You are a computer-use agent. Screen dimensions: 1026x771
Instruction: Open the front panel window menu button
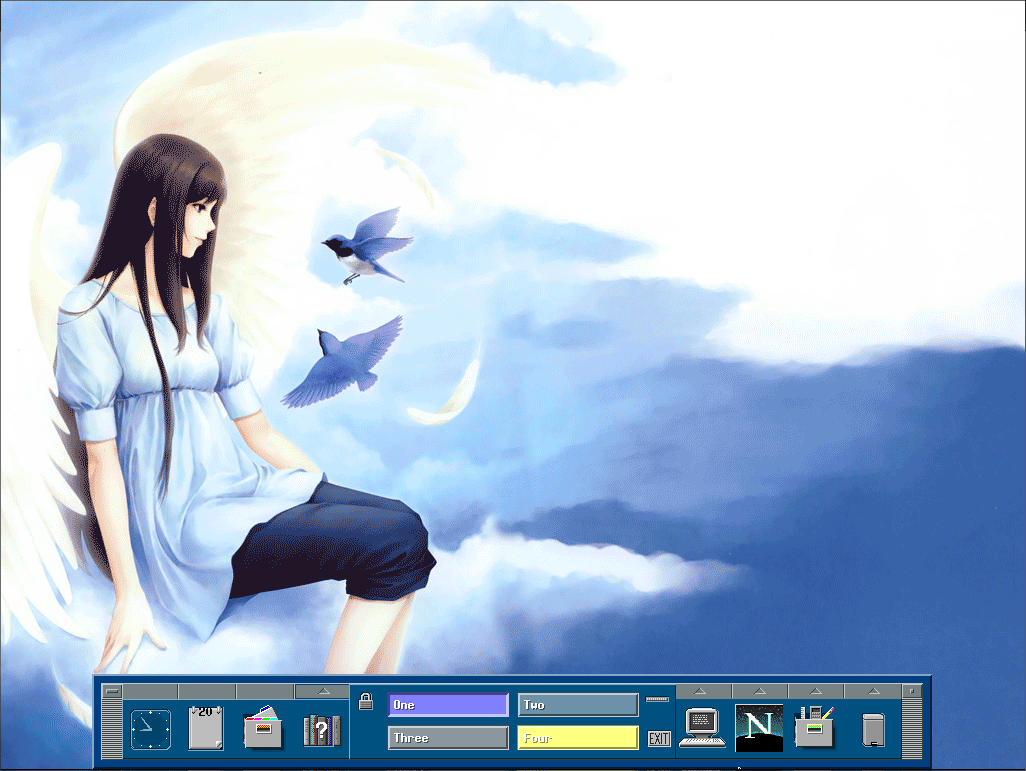pyautogui.click(x=112, y=691)
